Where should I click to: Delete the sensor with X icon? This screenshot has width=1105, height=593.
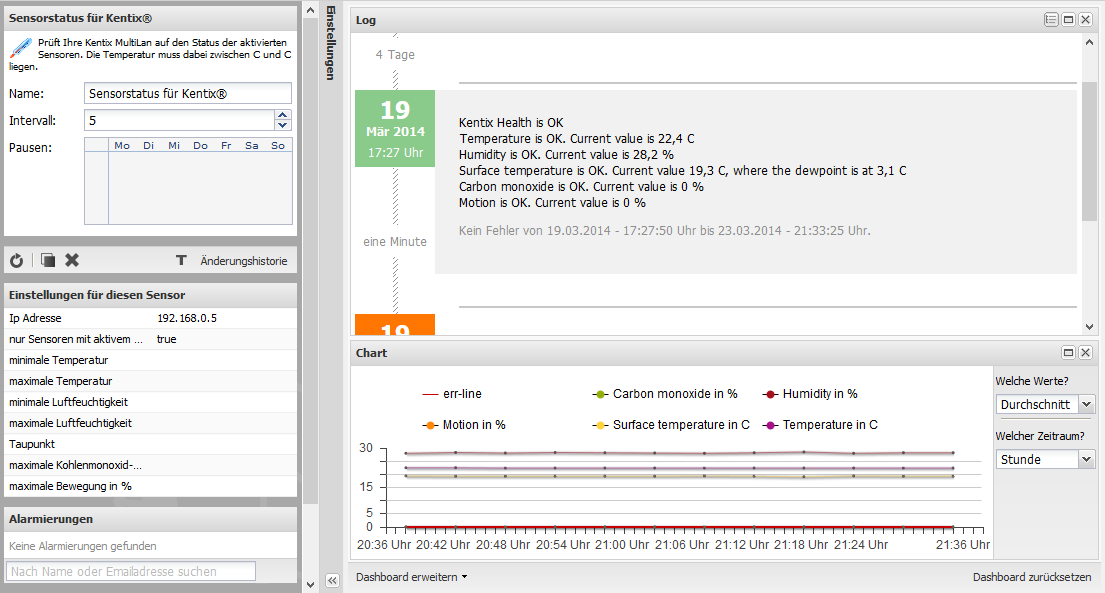point(72,261)
